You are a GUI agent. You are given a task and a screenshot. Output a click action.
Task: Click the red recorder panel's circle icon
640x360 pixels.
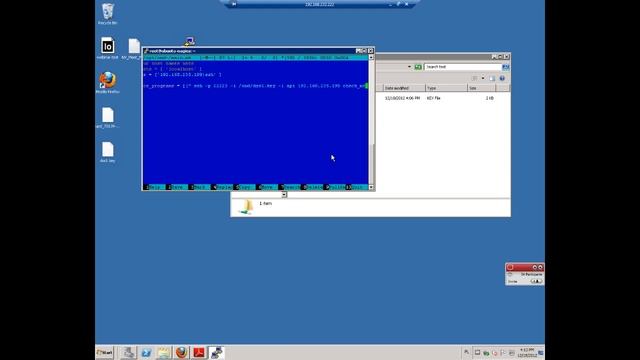click(510, 267)
